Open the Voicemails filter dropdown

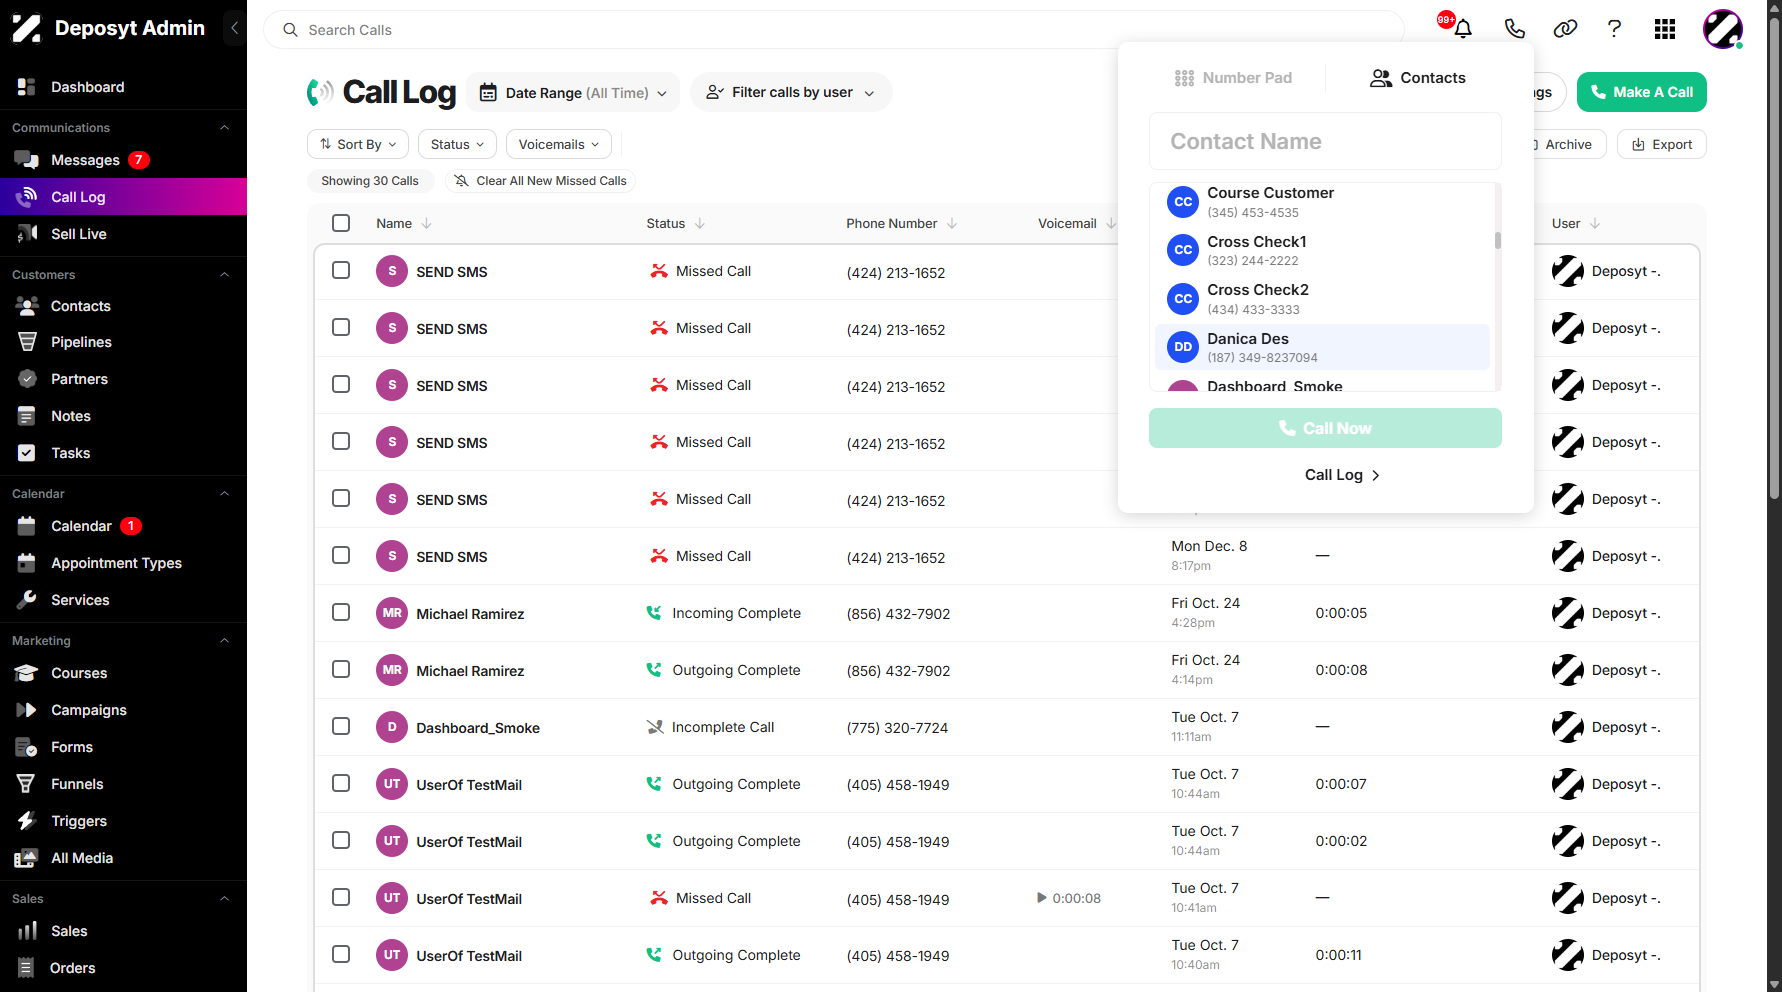pyautogui.click(x=558, y=144)
